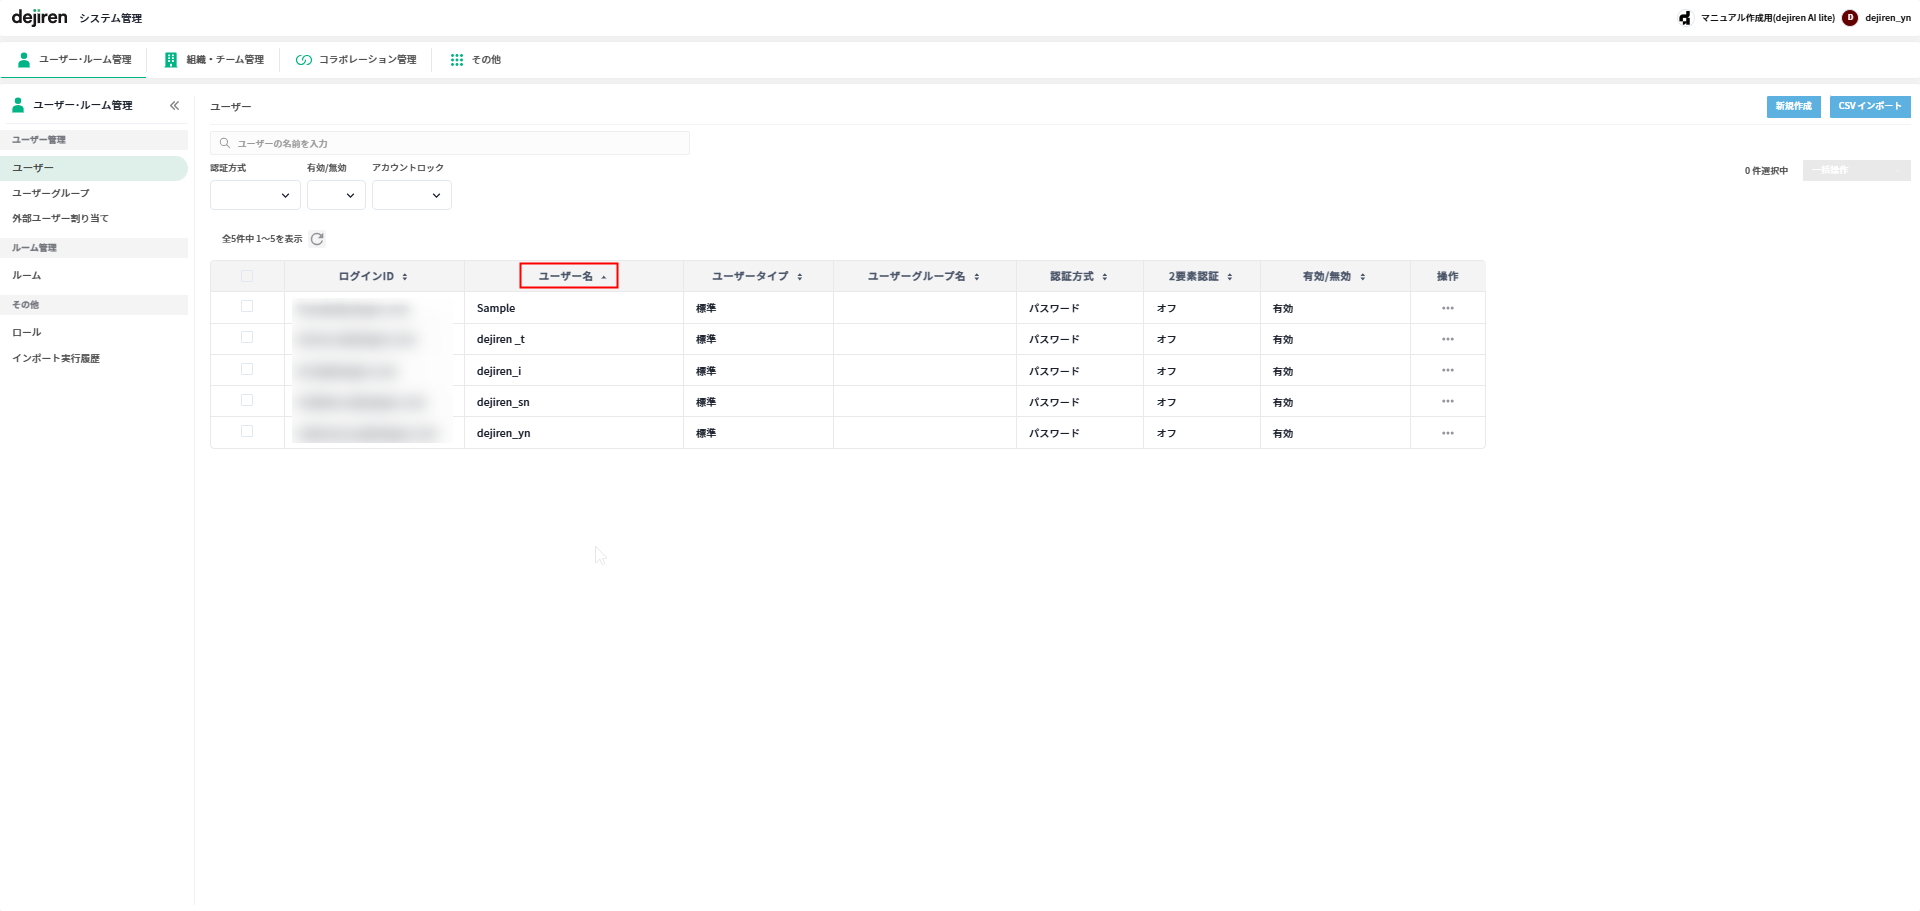Open the three-dot actions menu for Sample
1920x911 pixels.
[1447, 308]
